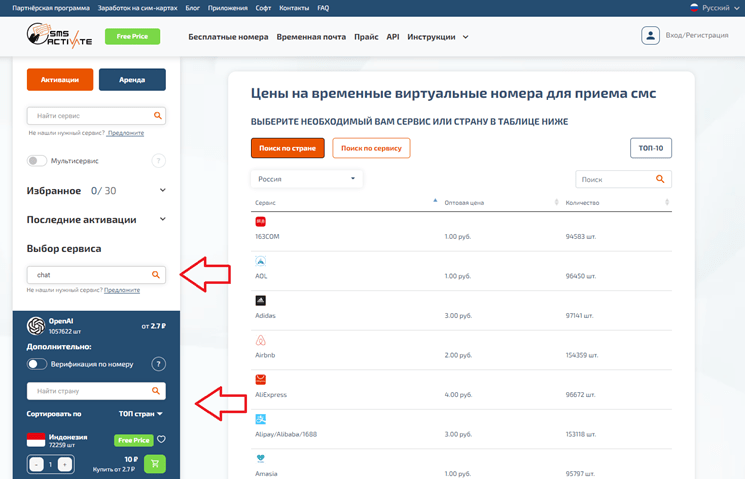Focus the price table search input
Image resolution: width=745 pixels, height=480 pixels.
[x=623, y=179]
